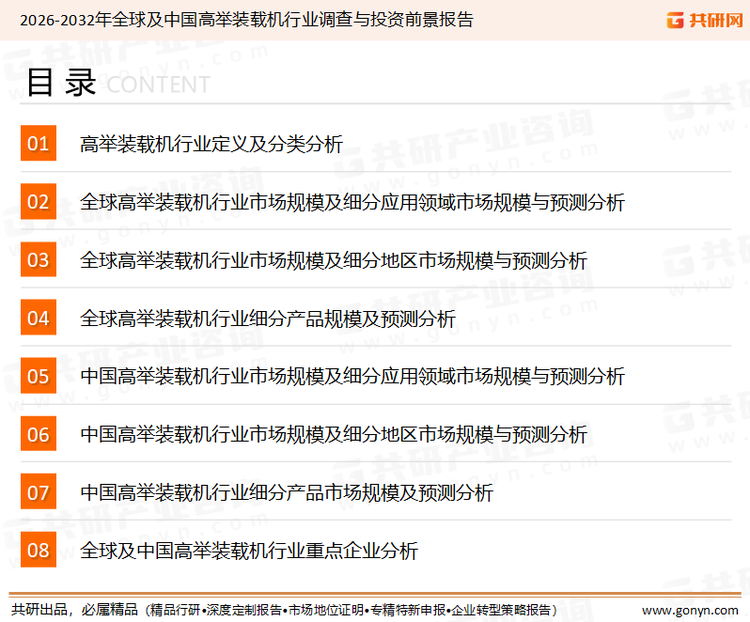Select the orange 08 chapter badge
The image size is (750, 622).
[38, 550]
